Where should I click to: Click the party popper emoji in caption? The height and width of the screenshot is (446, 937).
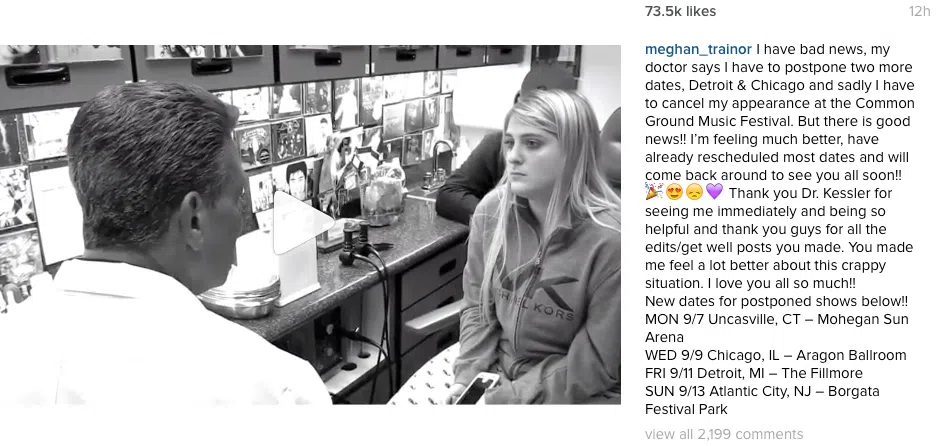pyautogui.click(x=654, y=192)
